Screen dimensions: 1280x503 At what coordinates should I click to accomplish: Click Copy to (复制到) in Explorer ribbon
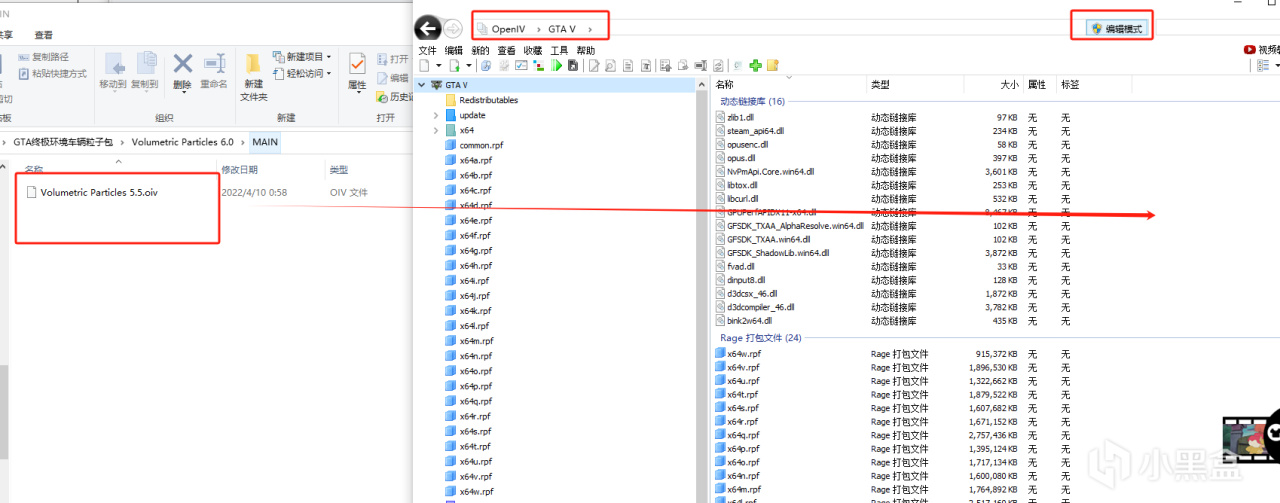145,72
